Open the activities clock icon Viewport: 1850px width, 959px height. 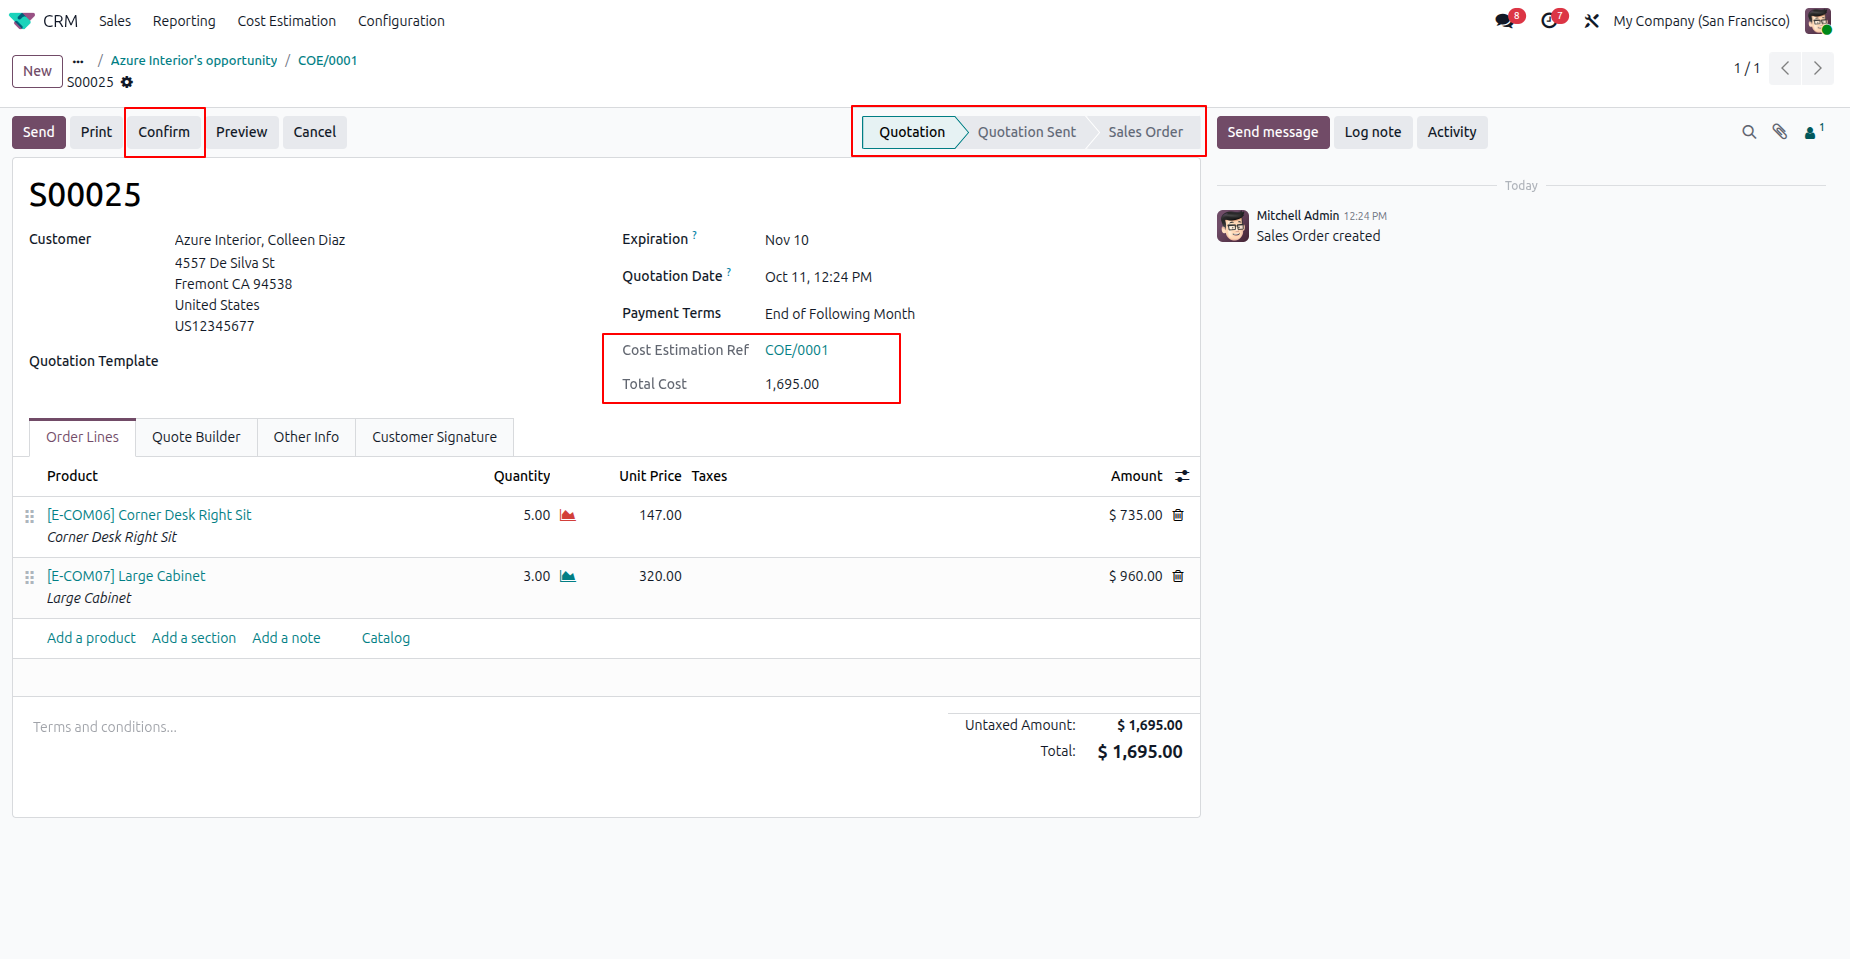click(x=1549, y=21)
